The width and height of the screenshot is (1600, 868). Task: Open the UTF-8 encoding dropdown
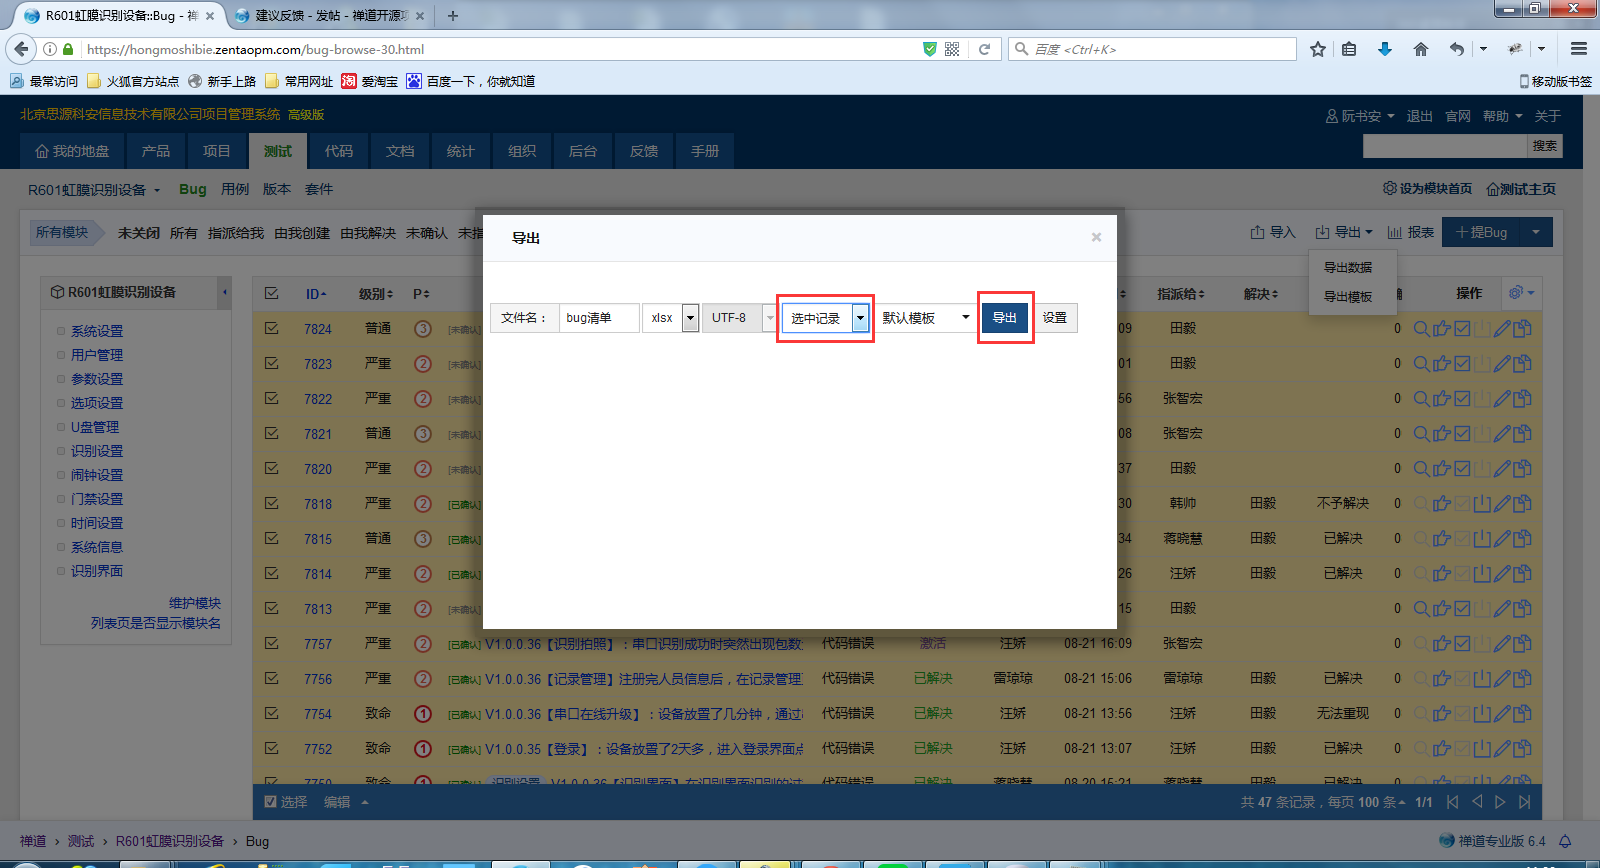[x=739, y=318]
